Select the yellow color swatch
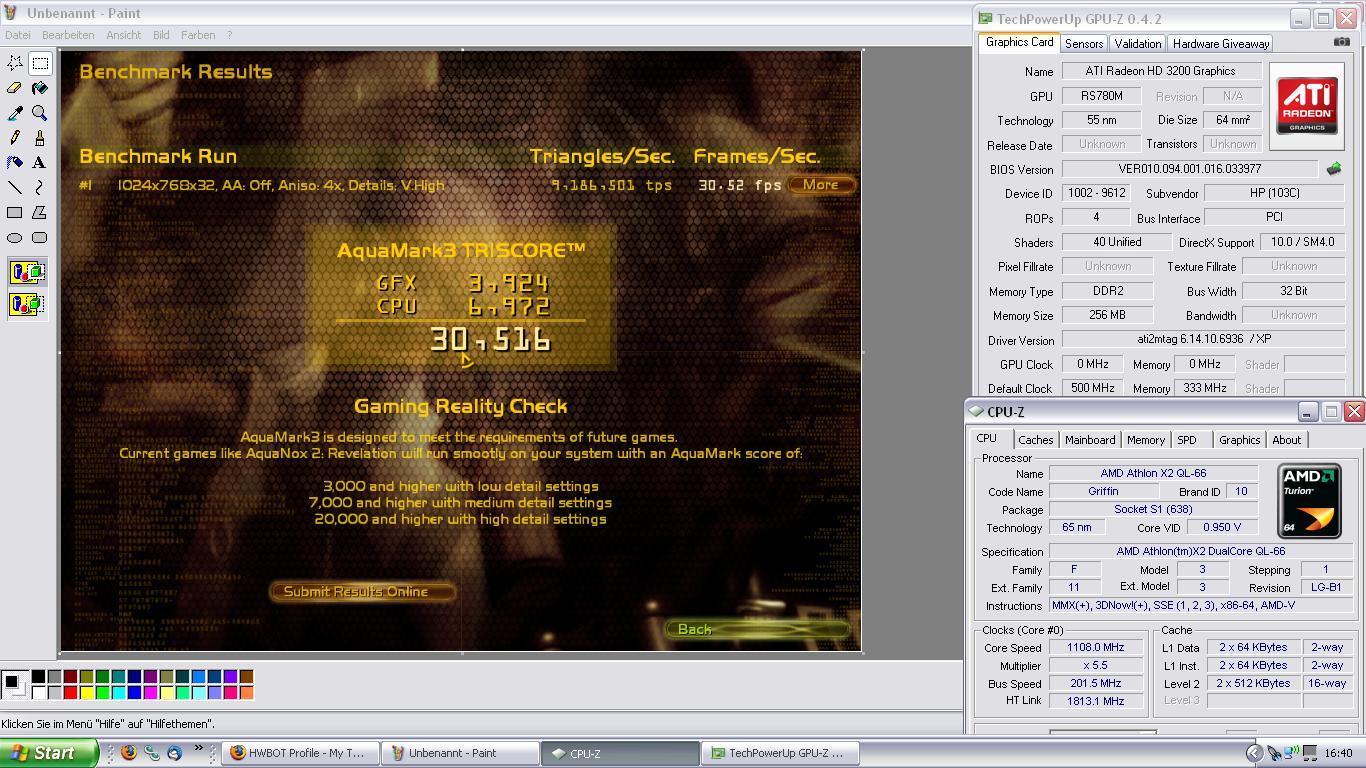Viewport: 1366px width, 768px height. (86, 692)
